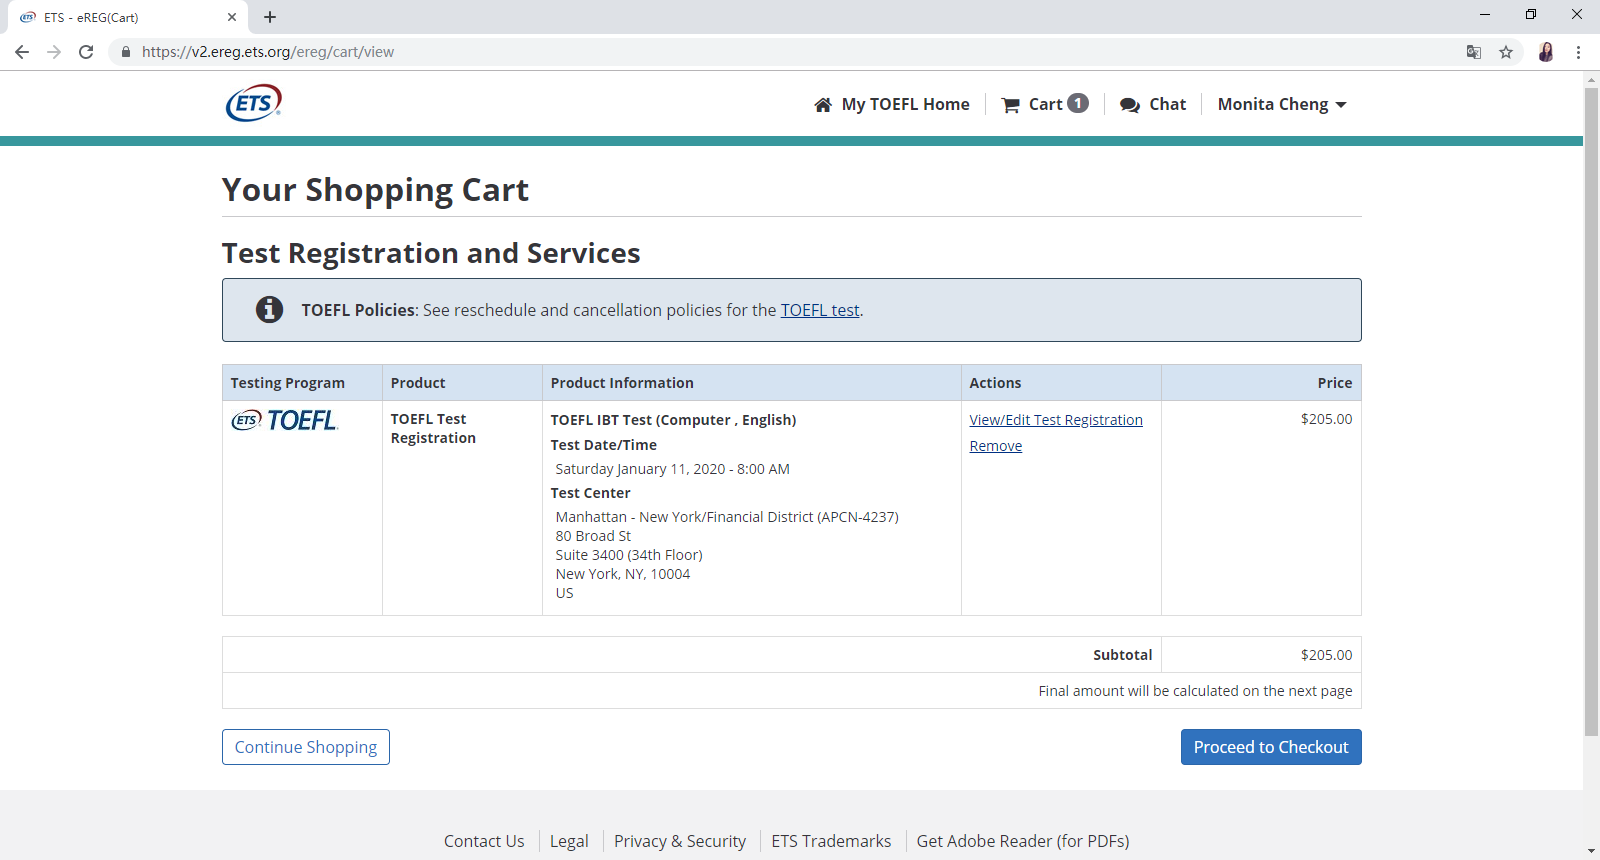1600x860 pixels.
Task: Click the address bar URL field
Action: point(780,52)
